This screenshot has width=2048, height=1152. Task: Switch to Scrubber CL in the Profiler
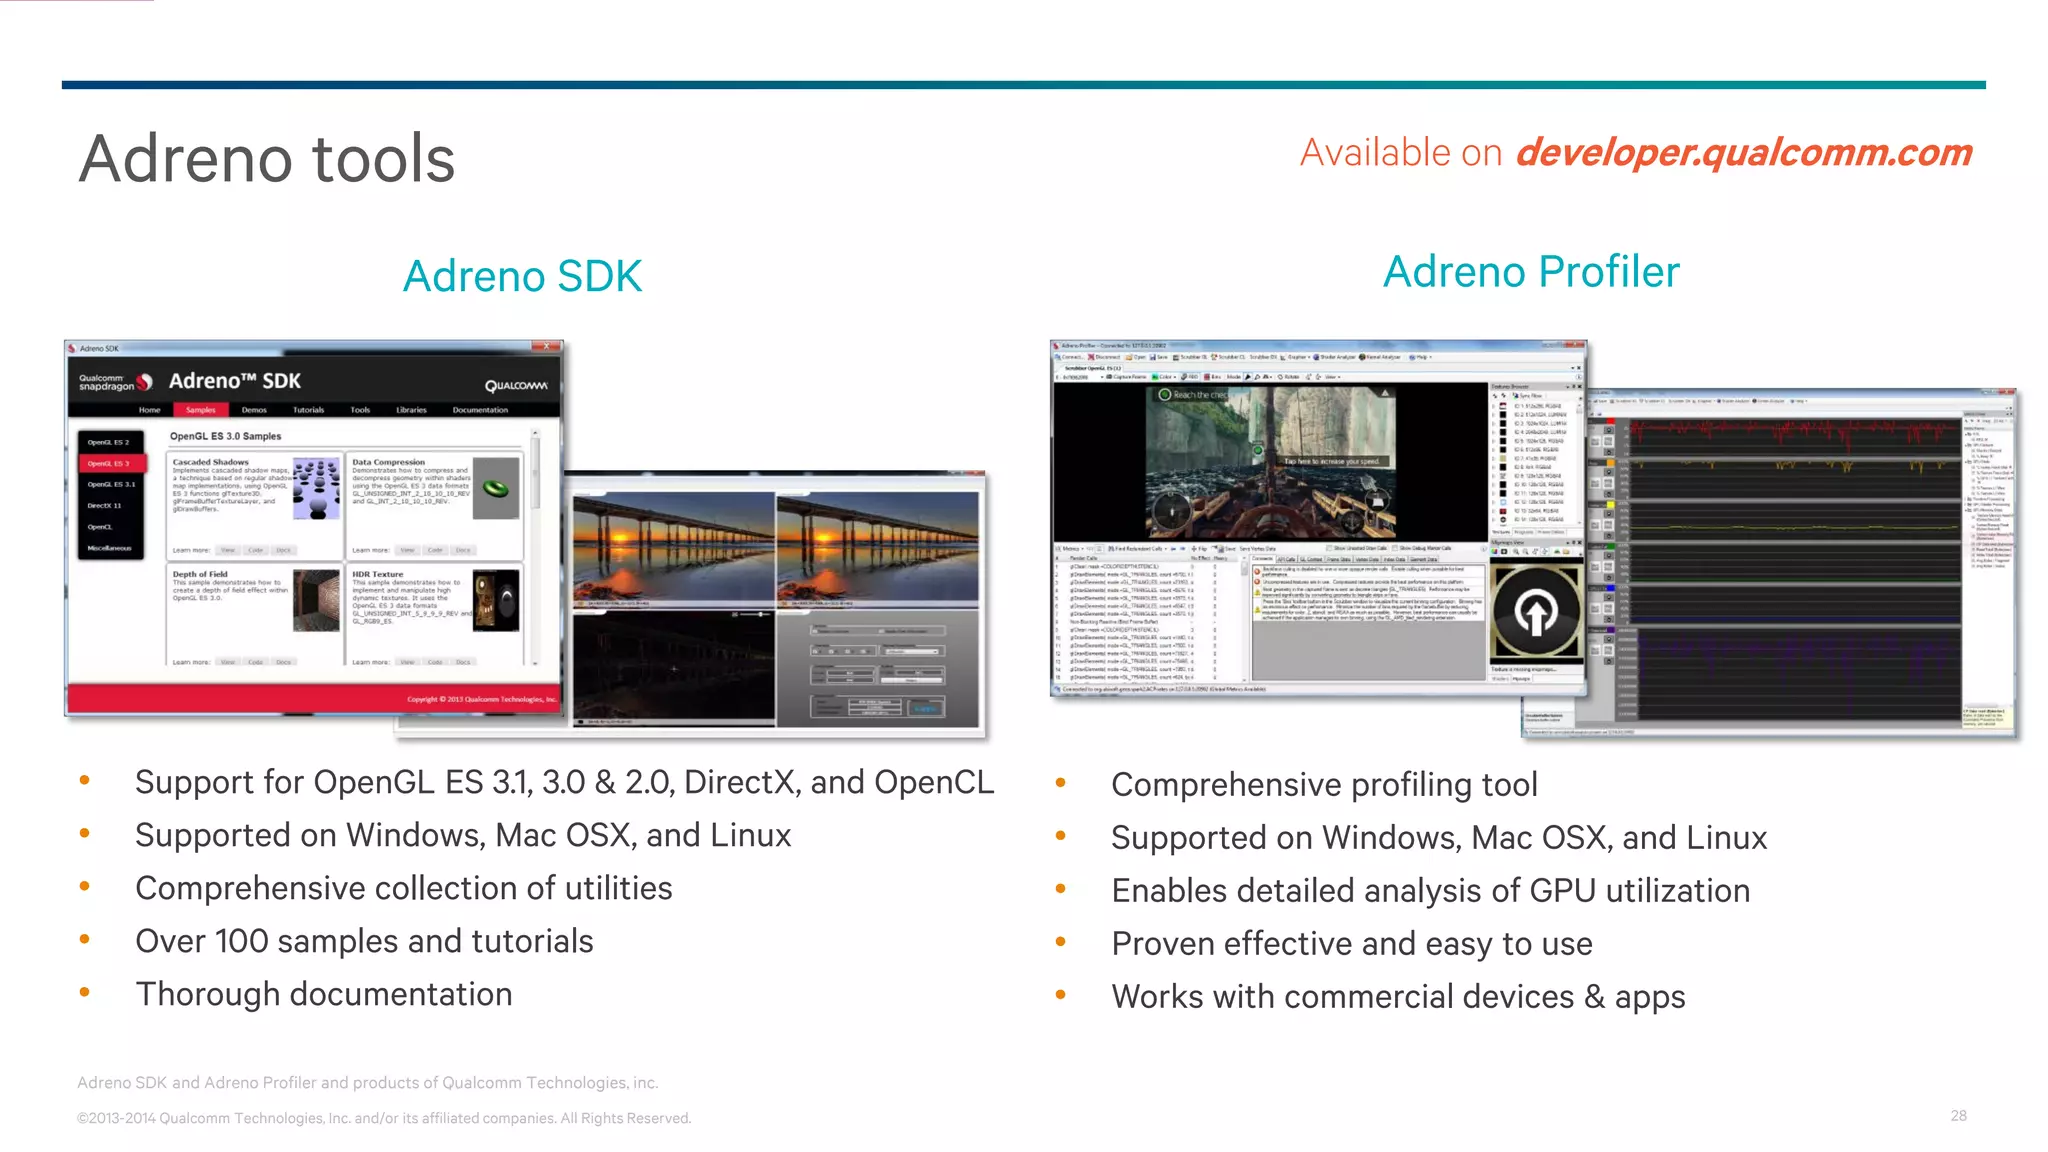[1228, 357]
